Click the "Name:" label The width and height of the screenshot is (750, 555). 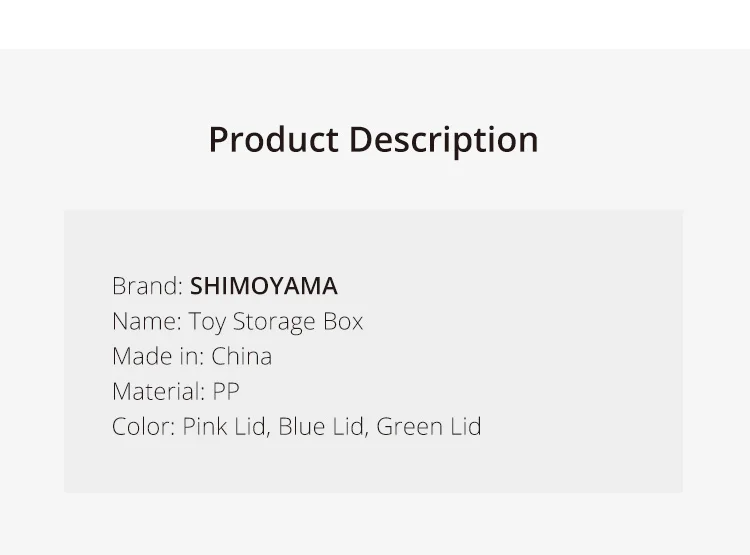[x=146, y=321]
